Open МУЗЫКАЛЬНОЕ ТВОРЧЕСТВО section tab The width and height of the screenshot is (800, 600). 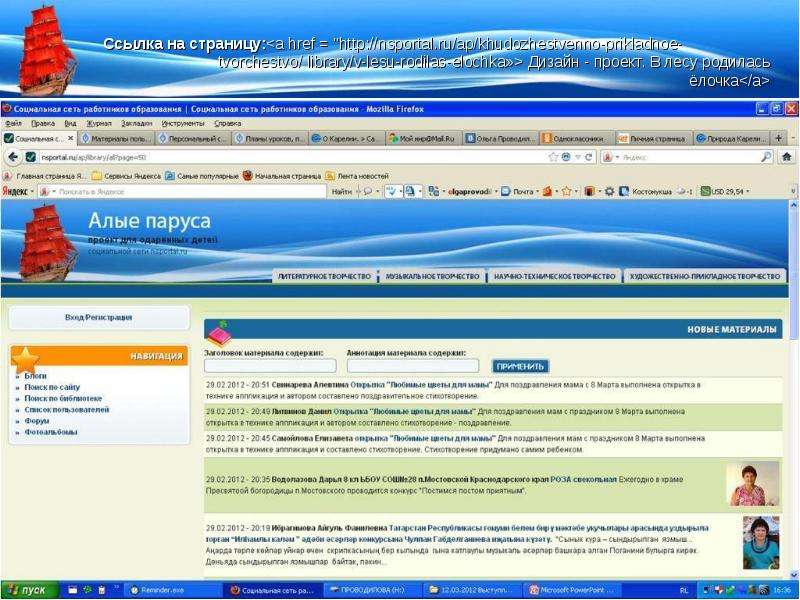(432, 276)
